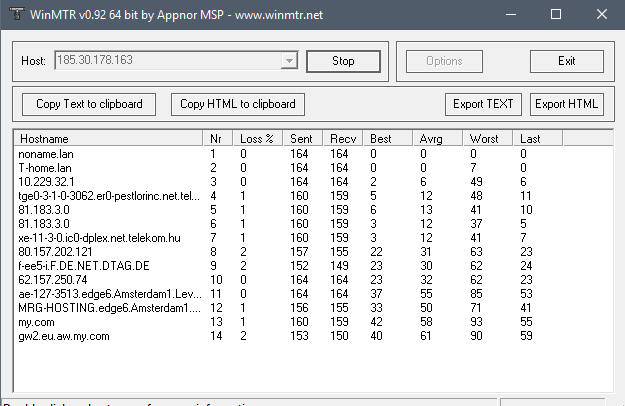Click Copy HTML to clipboard
The width and height of the screenshot is (625, 406).
pyautogui.click(x=237, y=104)
